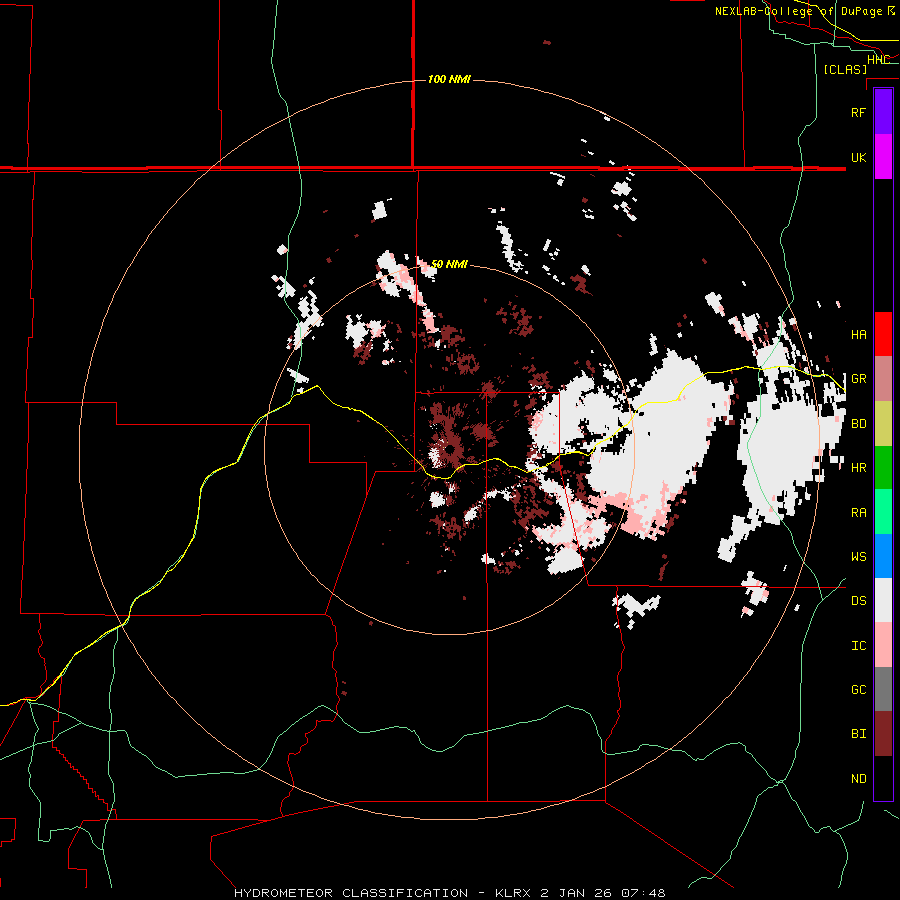900x900 pixels.
Task: Click the [CLAS] label above legend
Action: (x=845, y=69)
